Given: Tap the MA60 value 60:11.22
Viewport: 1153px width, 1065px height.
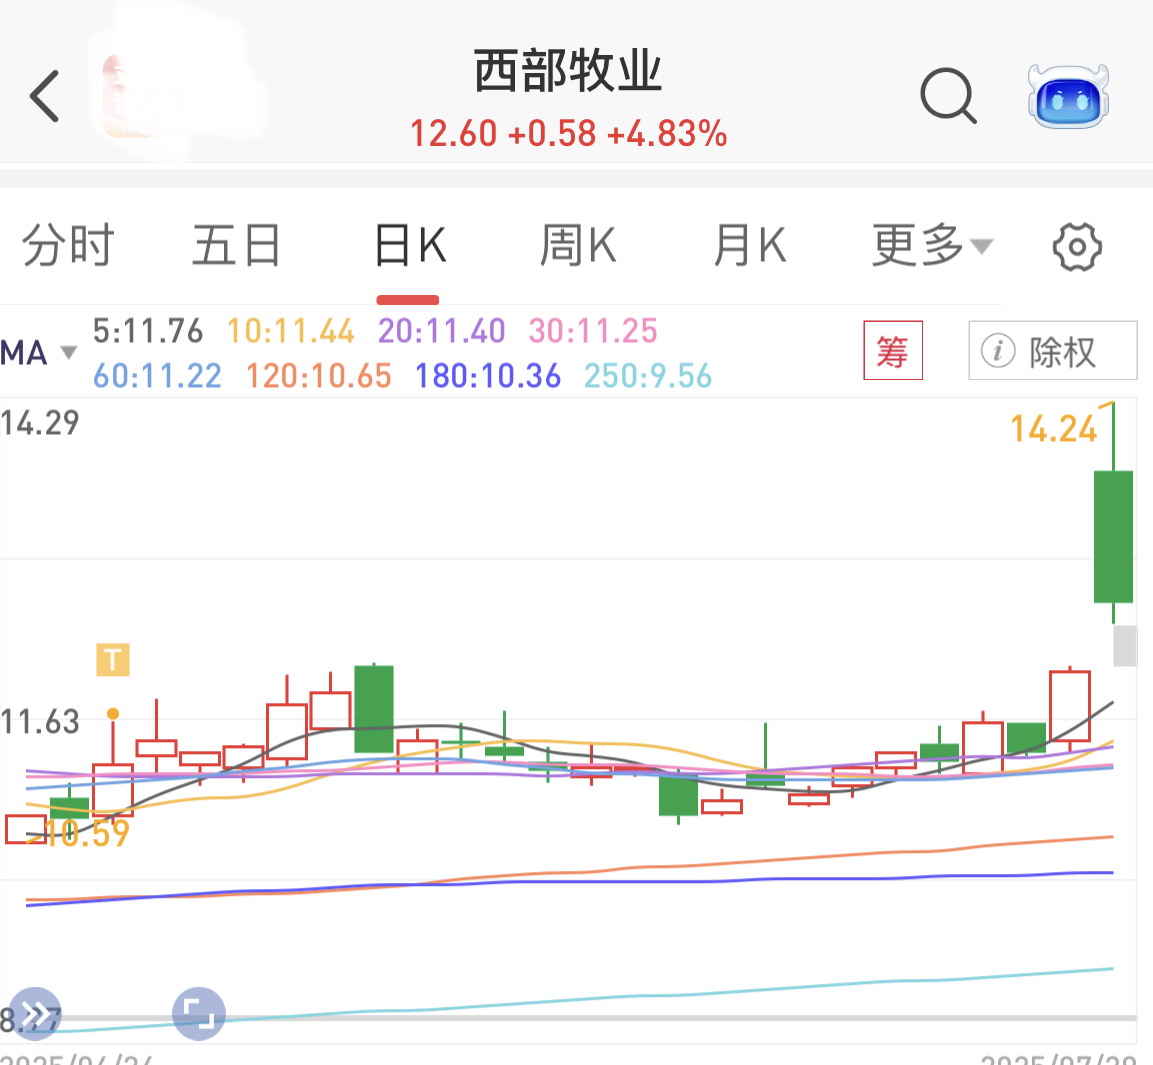Looking at the screenshot, I should pyautogui.click(x=157, y=376).
